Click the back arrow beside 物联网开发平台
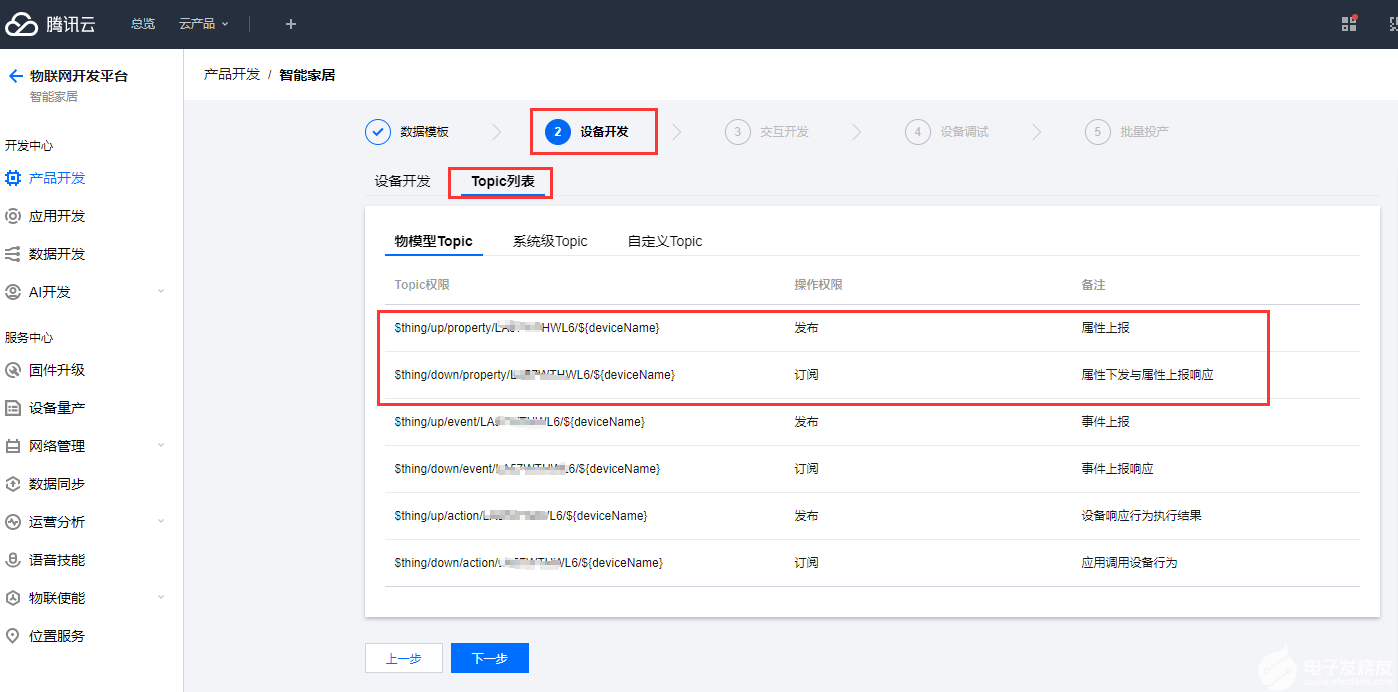The image size is (1398, 692). click(15, 76)
